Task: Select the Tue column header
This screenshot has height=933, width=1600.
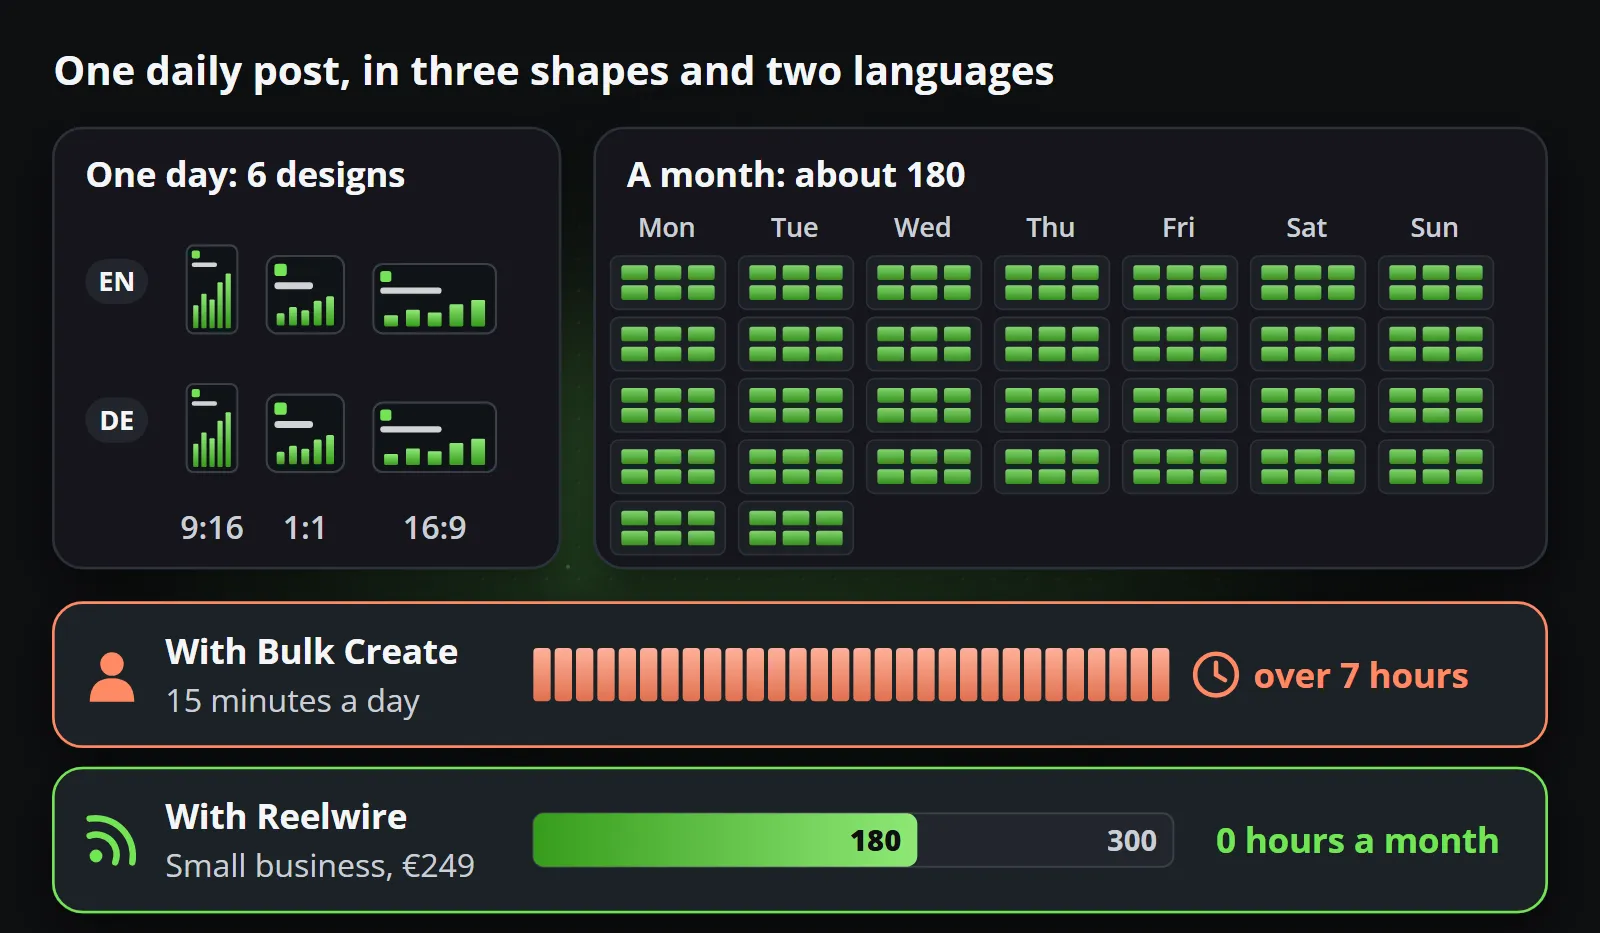Action: 795,228
